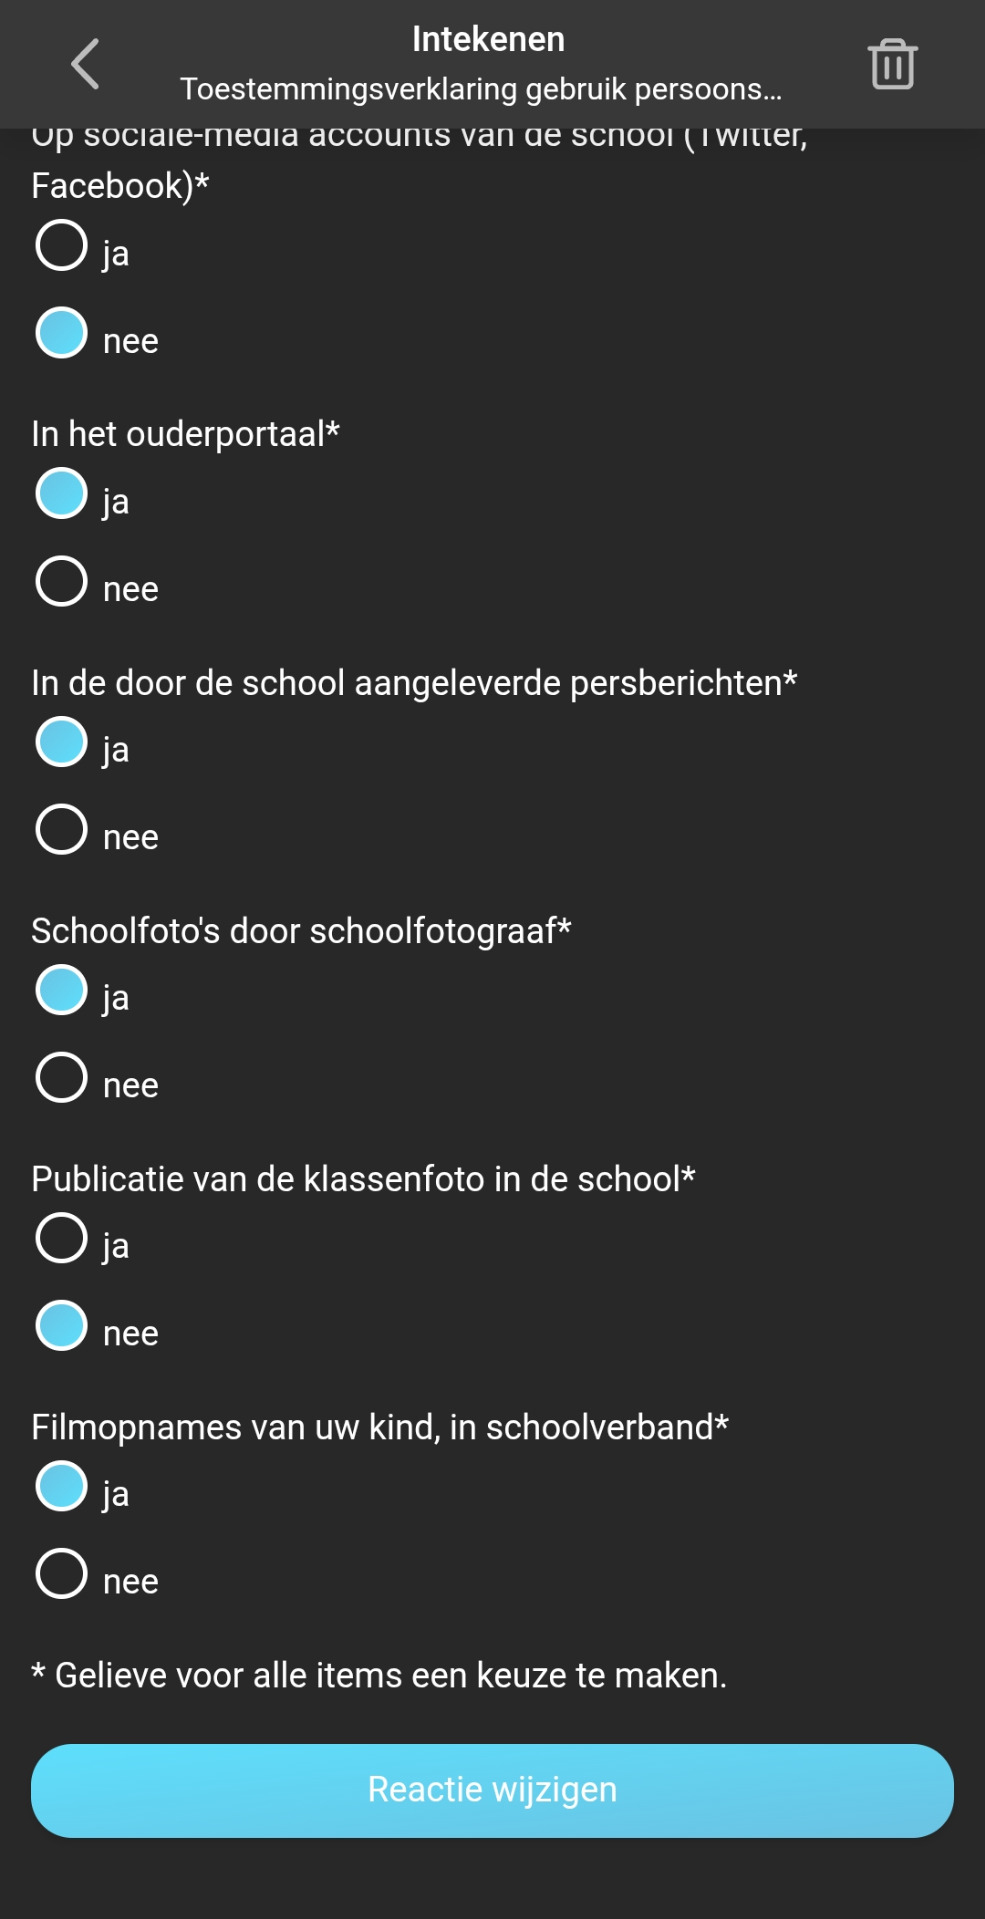Select 'ja' for Publicatie van de klassenfoto
The height and width of the screenshot is (1919, 985).
pyautogui.click(x=62, y=1238)
